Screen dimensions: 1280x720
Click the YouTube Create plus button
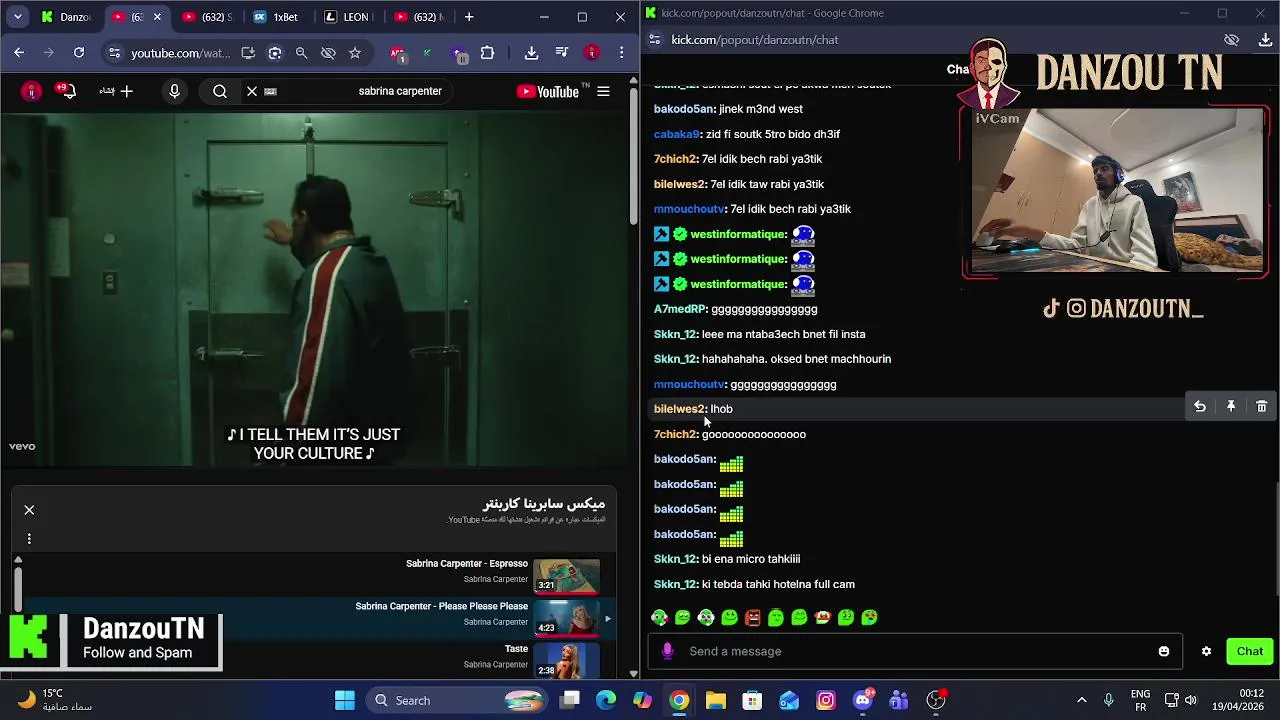point(118,91)
